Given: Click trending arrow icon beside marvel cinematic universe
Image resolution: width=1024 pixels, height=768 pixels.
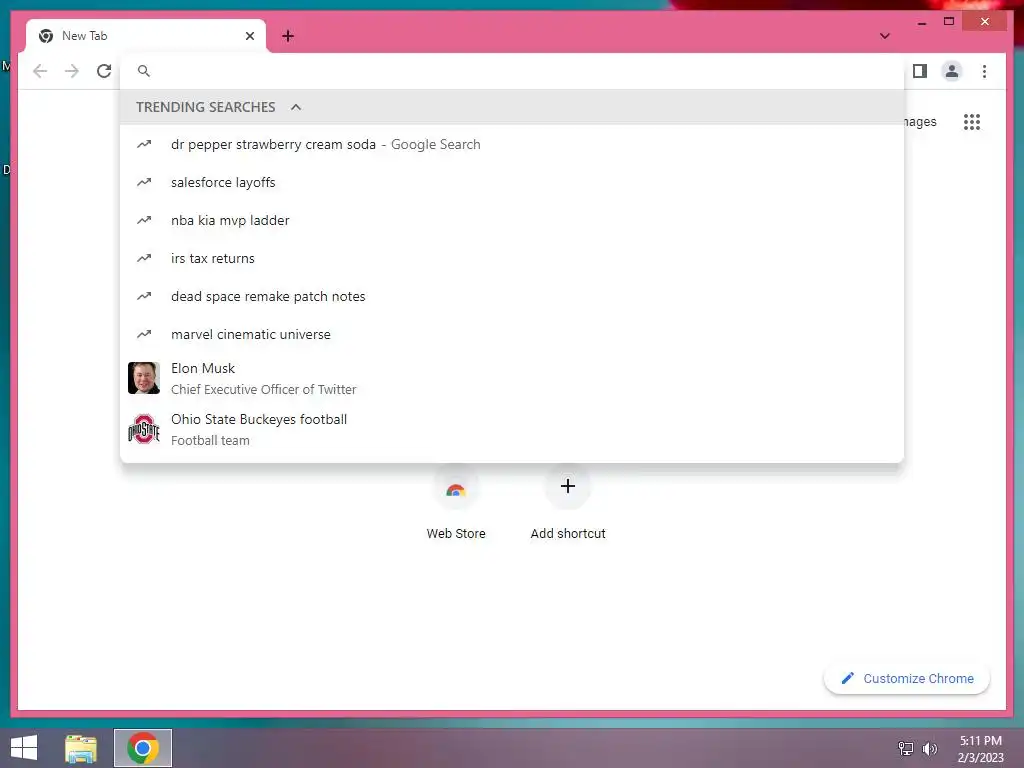Looking at the screenshot, I should [x=144, y=334].
